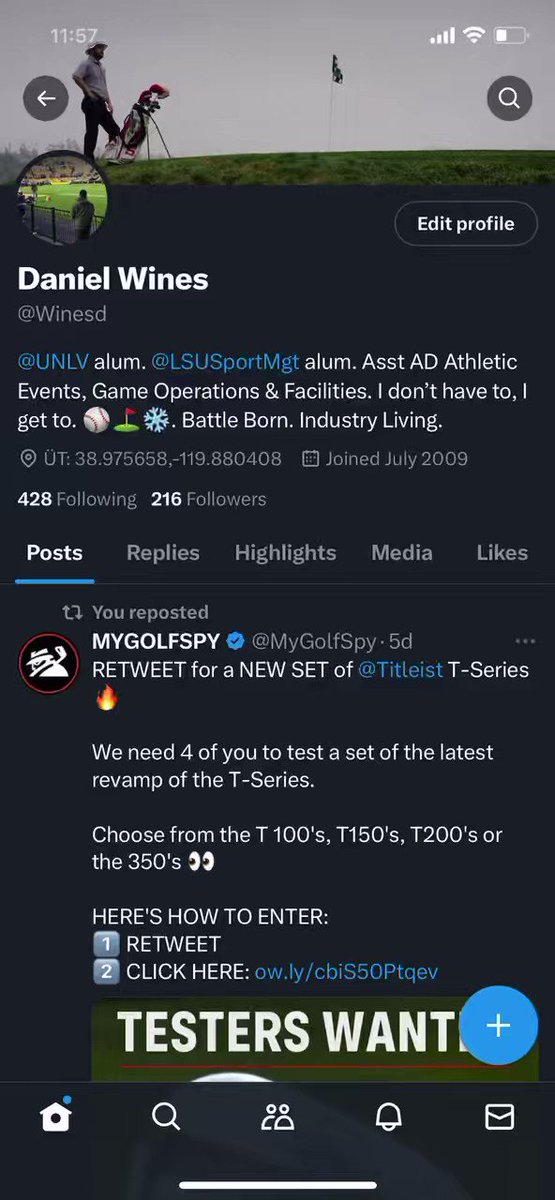Tap the back arrow icon
The width and height of the screenshot is (555, 1200).
46,98
